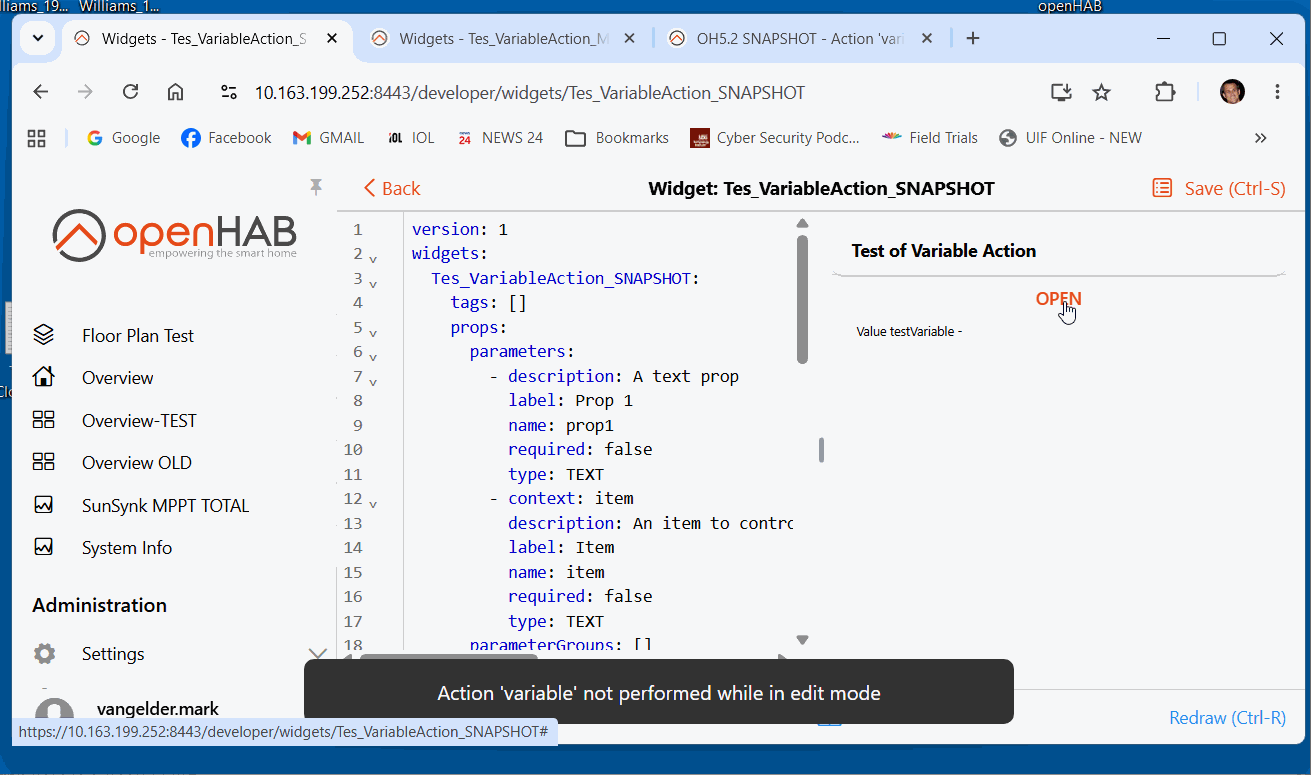The image size is (1311, 775).
Task: Place cursor on 'label: Prop 1' line
Action: (570, 401)
